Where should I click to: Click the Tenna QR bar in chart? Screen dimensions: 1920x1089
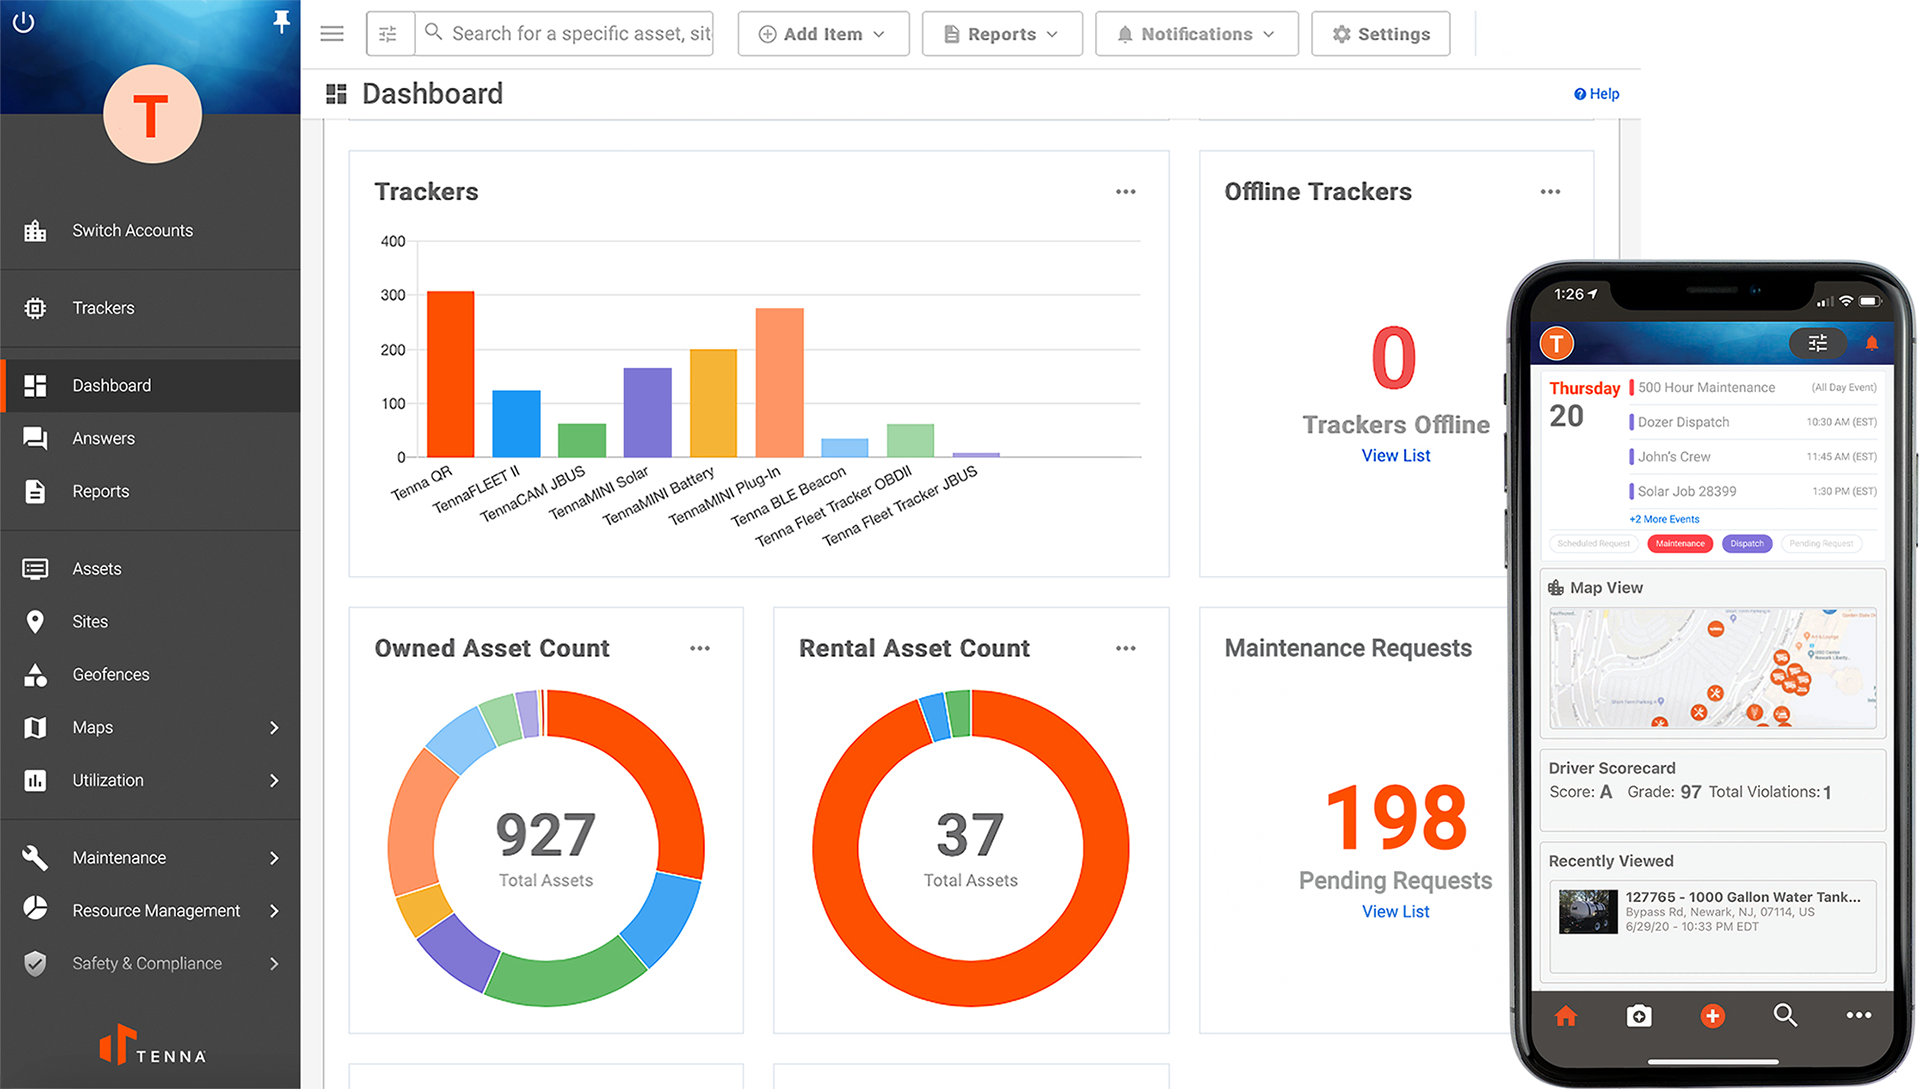(x=451, y=374)
